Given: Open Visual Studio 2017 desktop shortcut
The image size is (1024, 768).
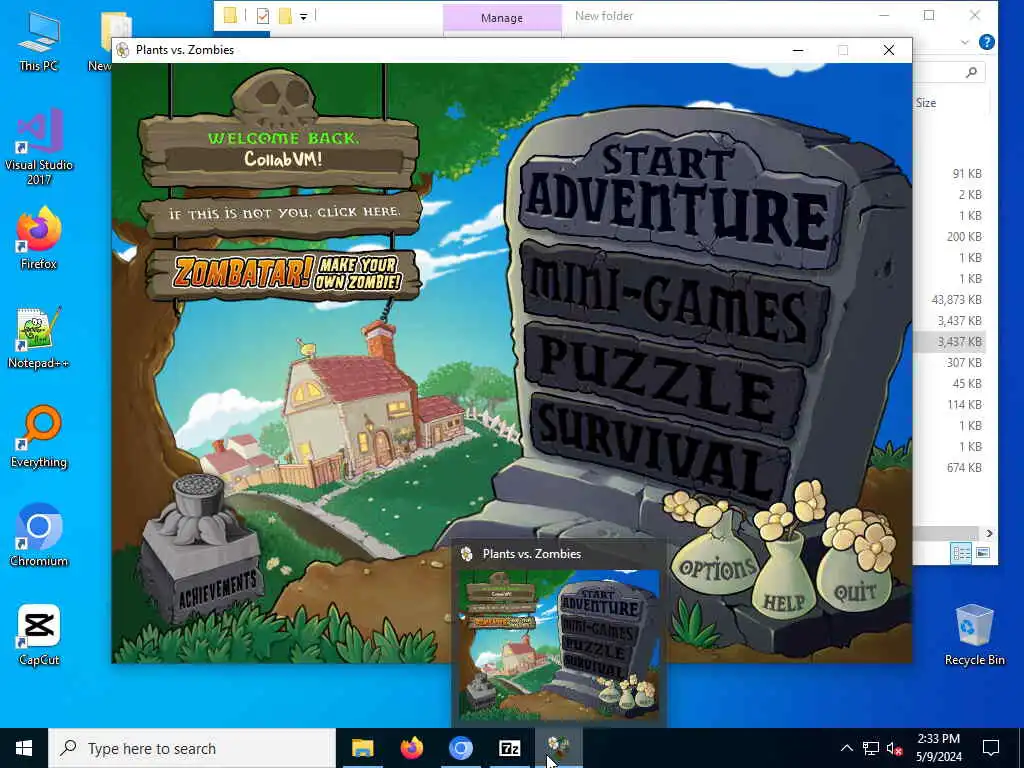Looking at the screenshot, I should 39,147.
